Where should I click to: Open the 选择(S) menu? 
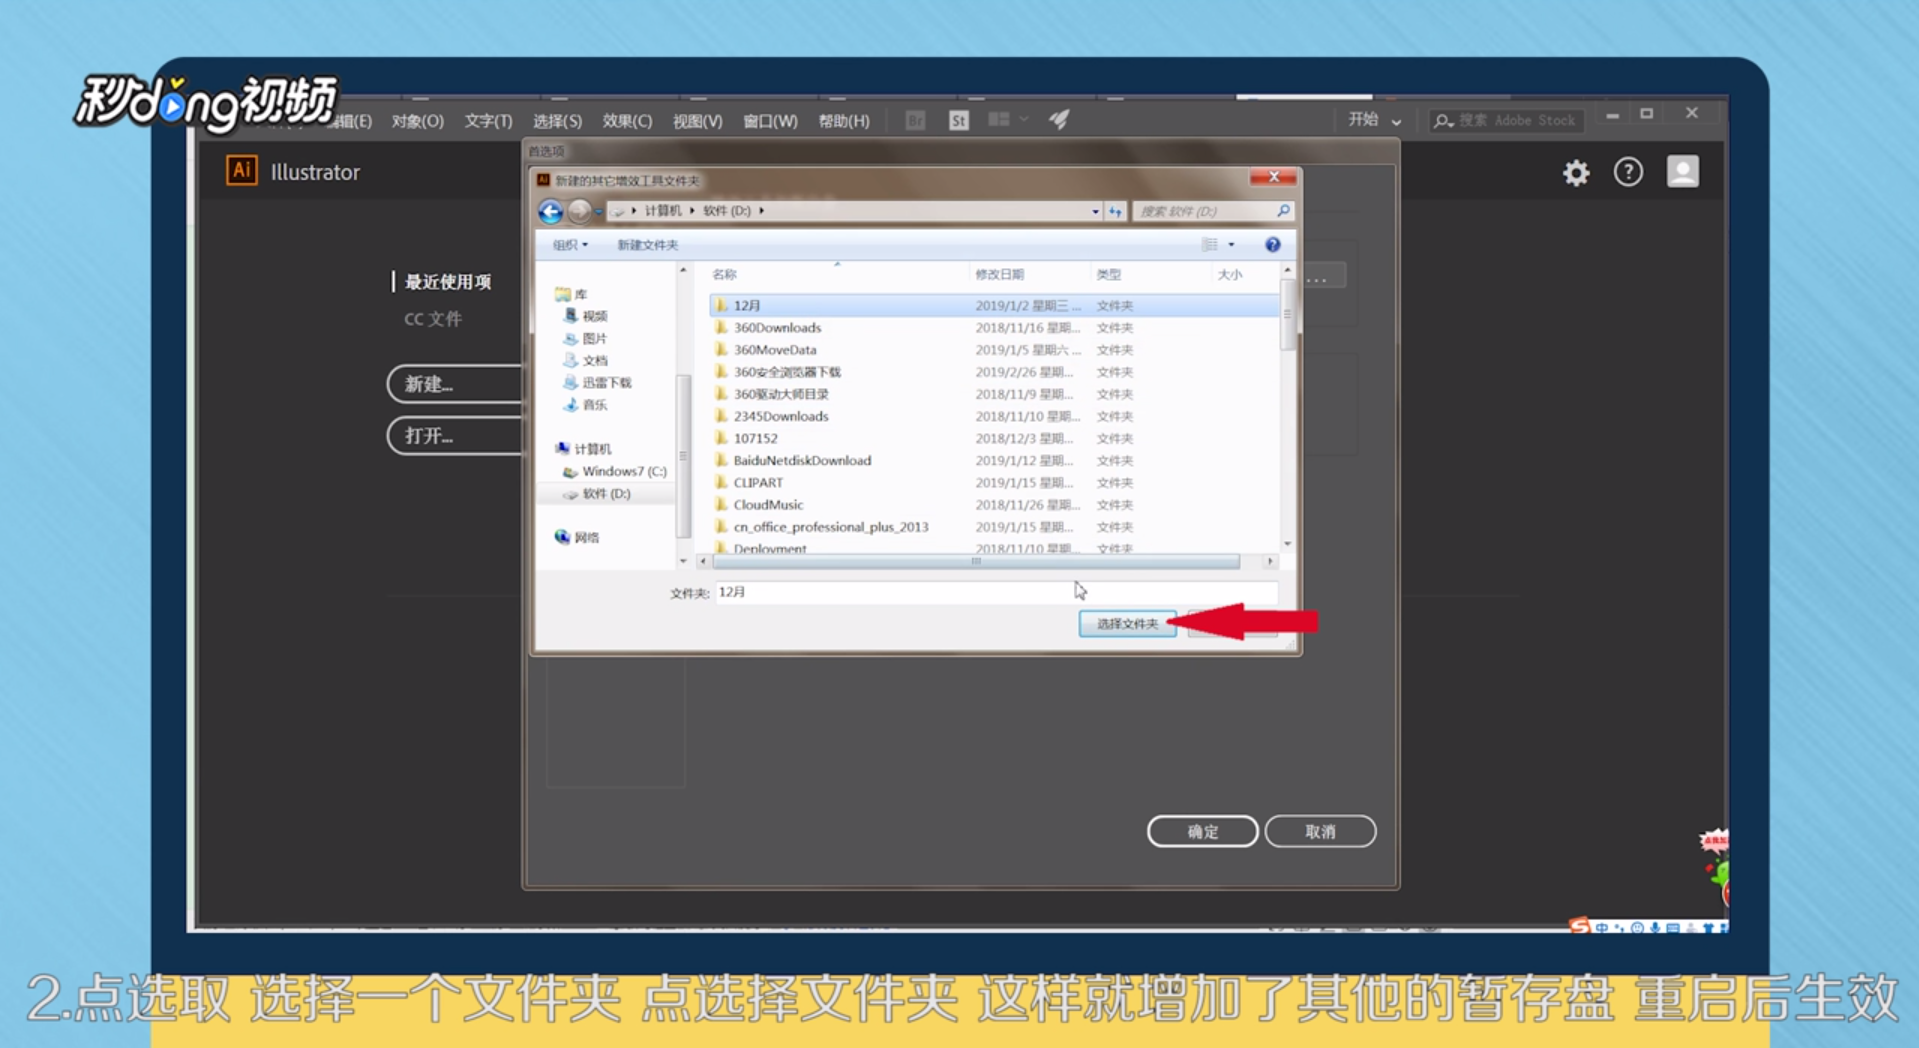[x=557, y=121]
